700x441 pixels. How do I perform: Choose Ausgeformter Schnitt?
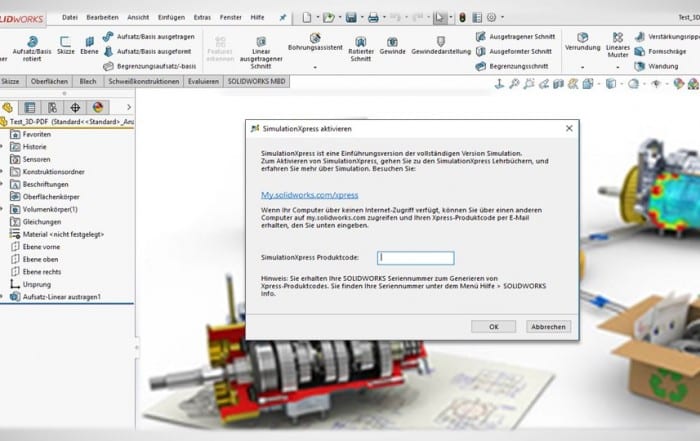pos(514,51)
